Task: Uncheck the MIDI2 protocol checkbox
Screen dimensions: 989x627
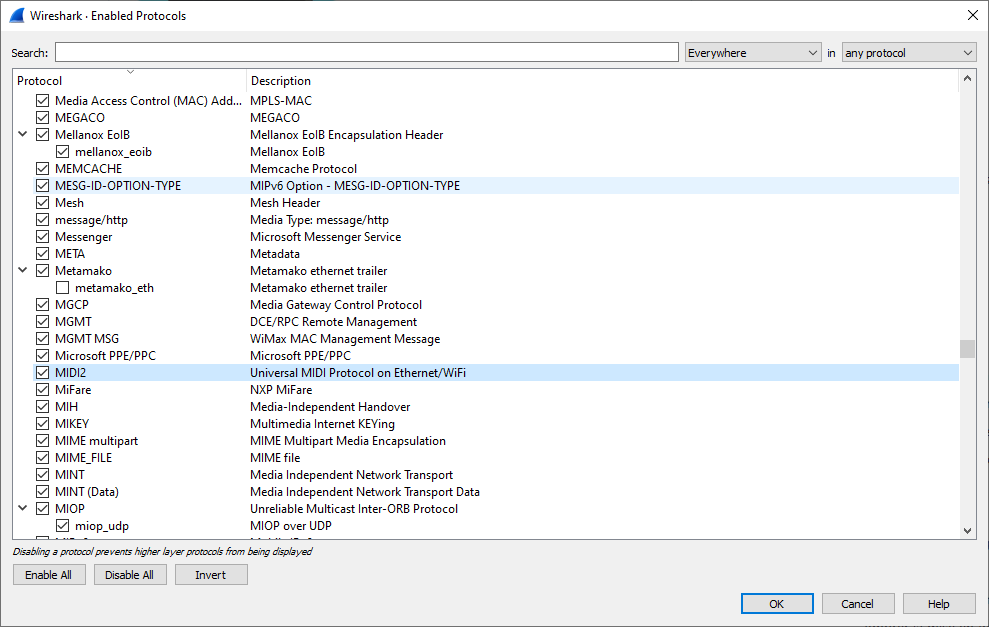Action: pyautogui.click(x=42, y=373)
